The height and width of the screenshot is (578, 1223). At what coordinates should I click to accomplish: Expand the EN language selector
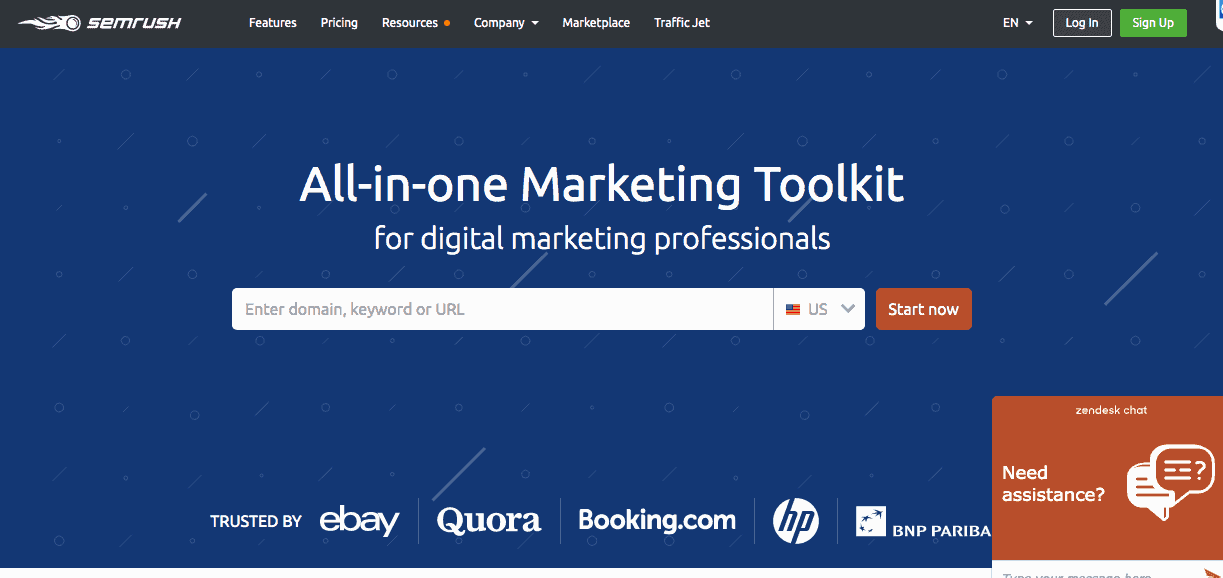(x=1018, y=22)
